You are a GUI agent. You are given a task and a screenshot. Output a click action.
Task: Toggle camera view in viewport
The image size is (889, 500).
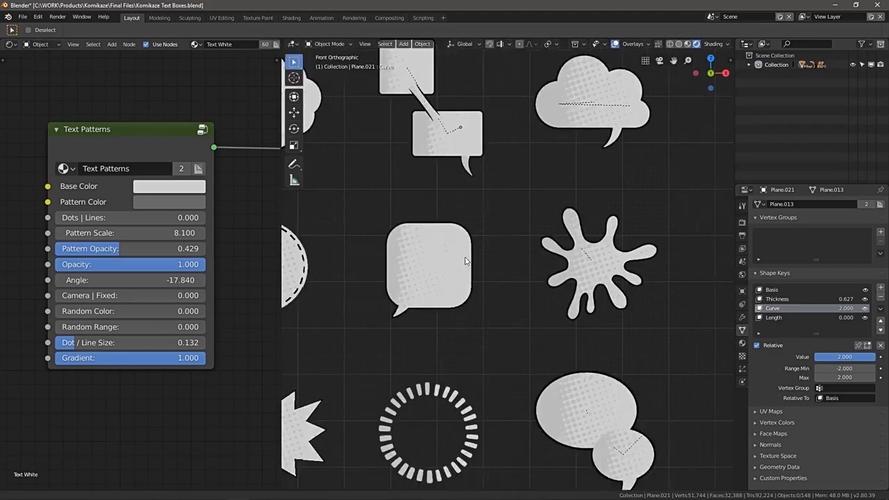(659, 61)
